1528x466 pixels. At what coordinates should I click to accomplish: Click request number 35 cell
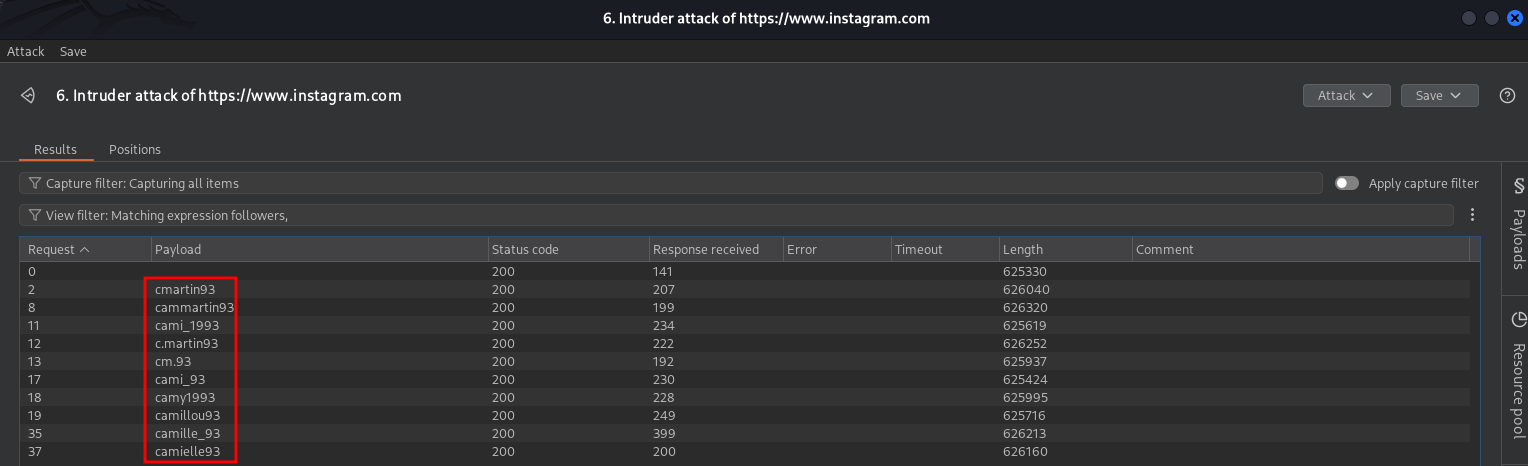(x=35, y=433)
